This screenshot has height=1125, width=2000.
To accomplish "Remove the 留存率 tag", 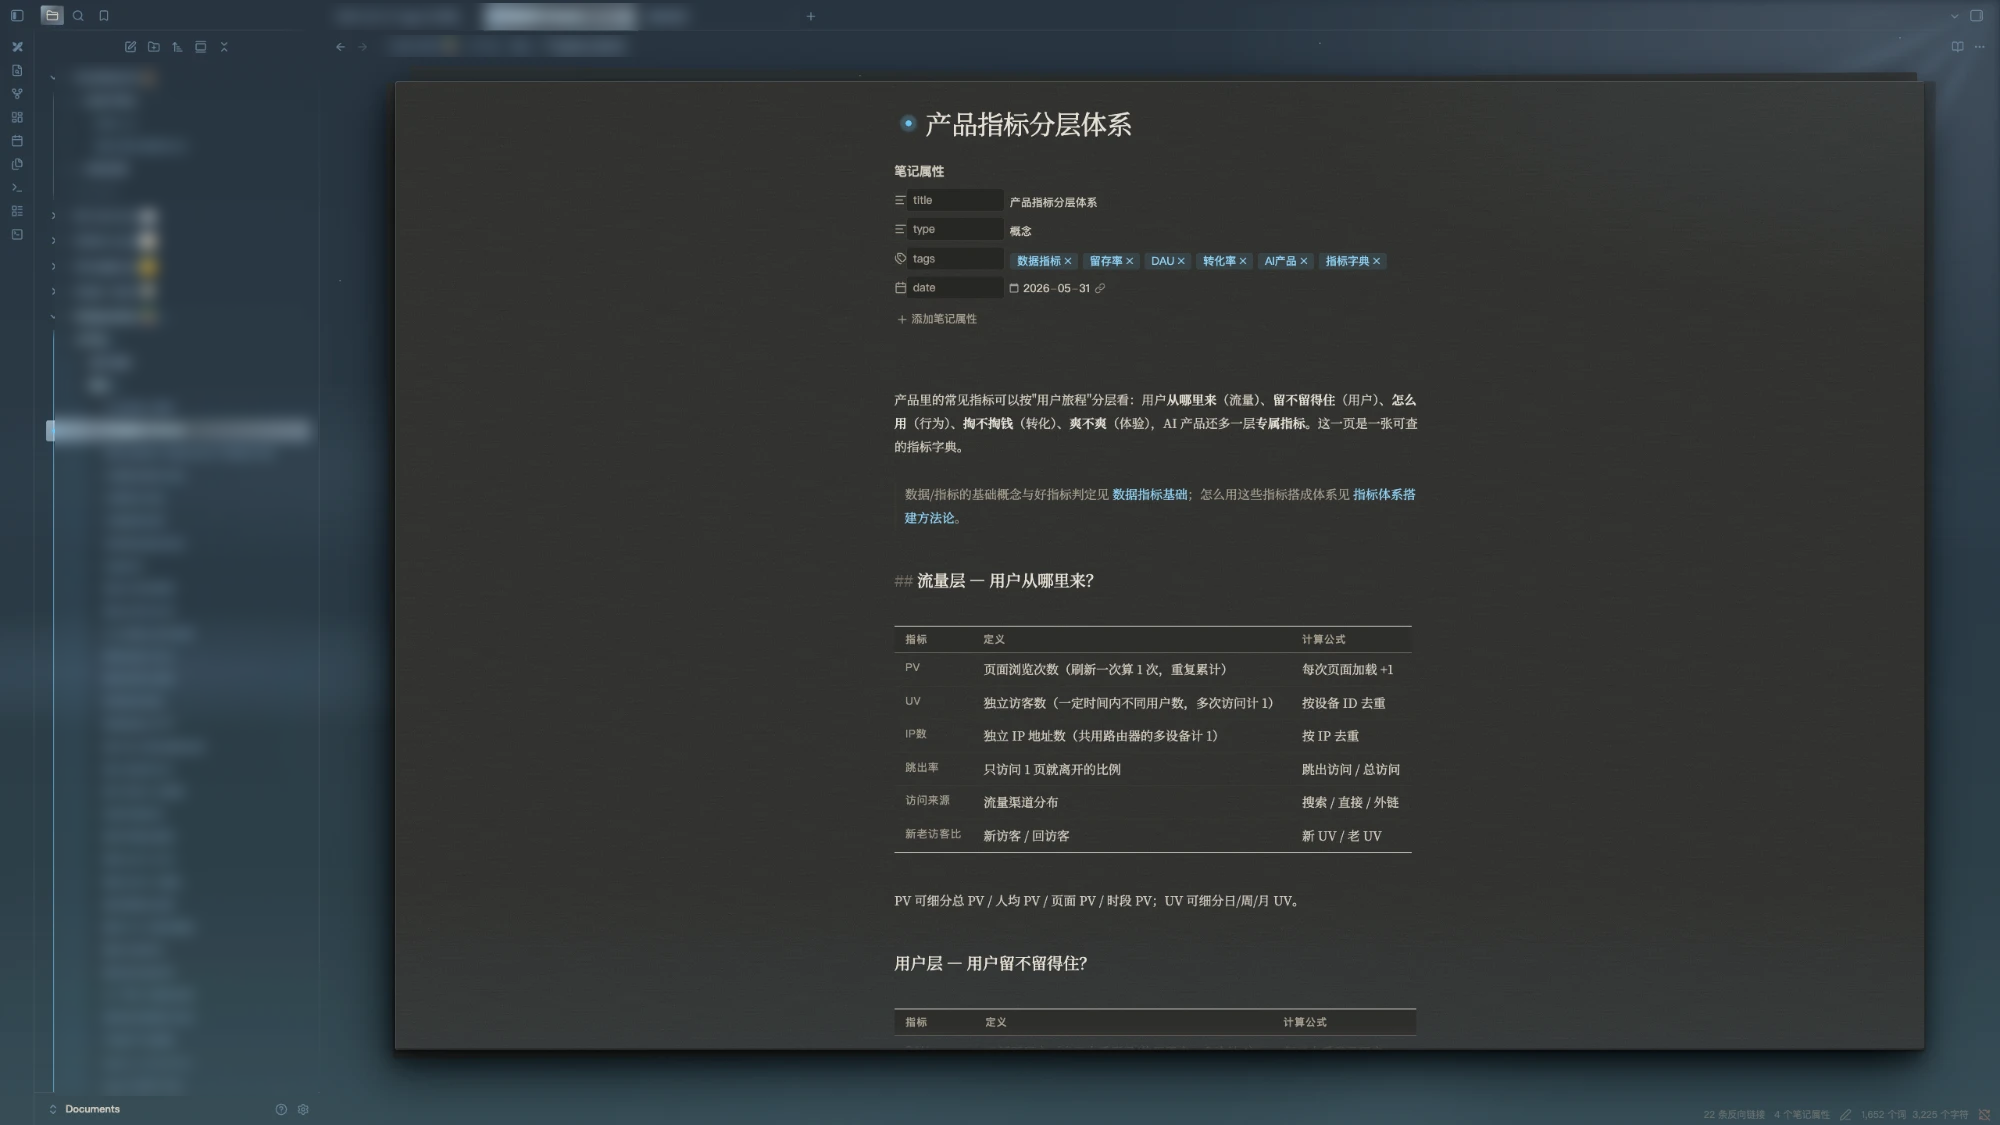I will [1130, 261].
